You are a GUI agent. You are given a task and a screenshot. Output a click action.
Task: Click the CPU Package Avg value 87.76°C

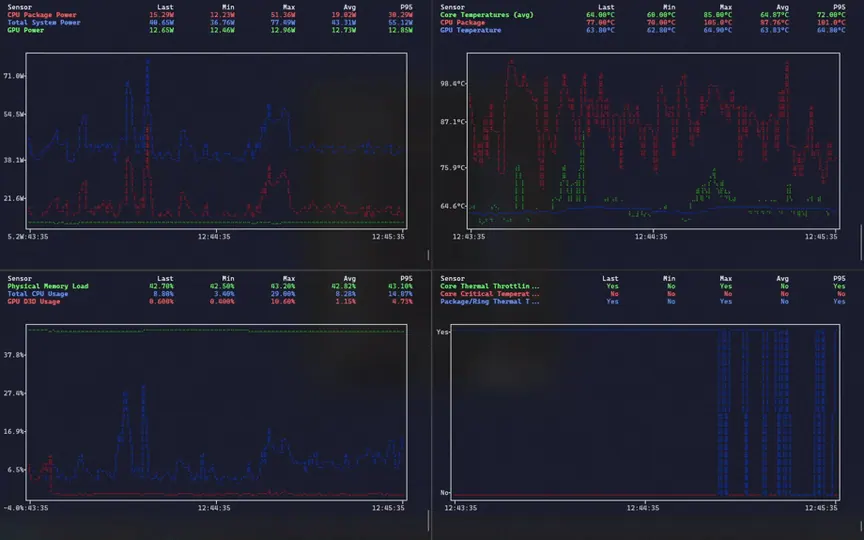[x=774, y=23]
